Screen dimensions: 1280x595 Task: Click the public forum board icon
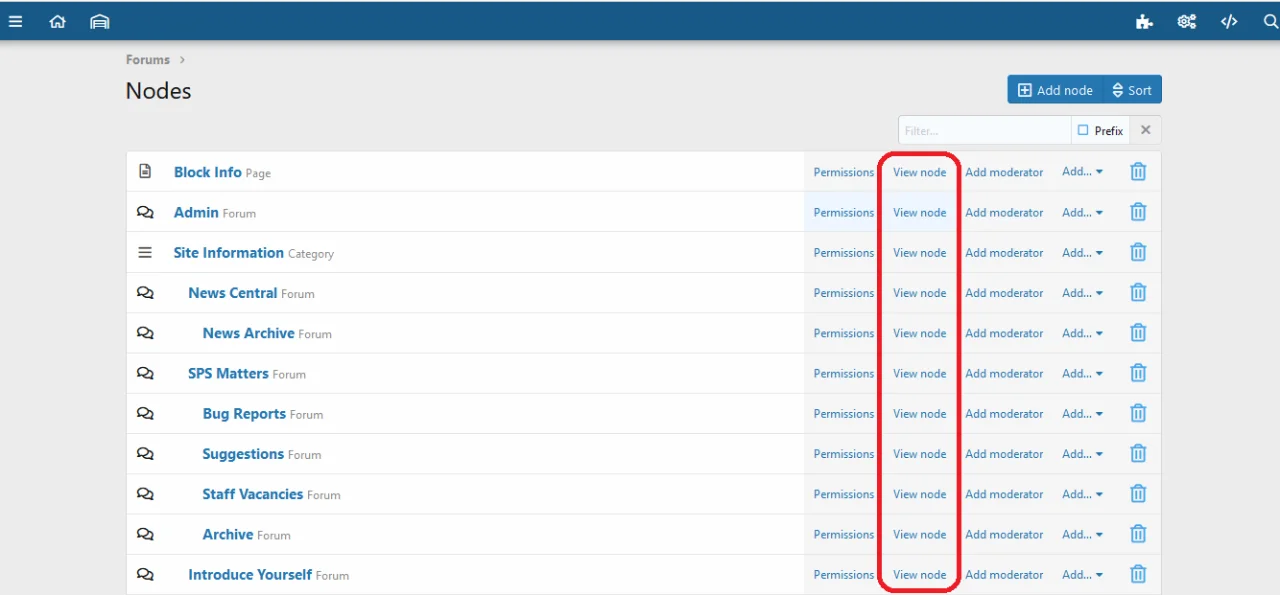point(99,21)
